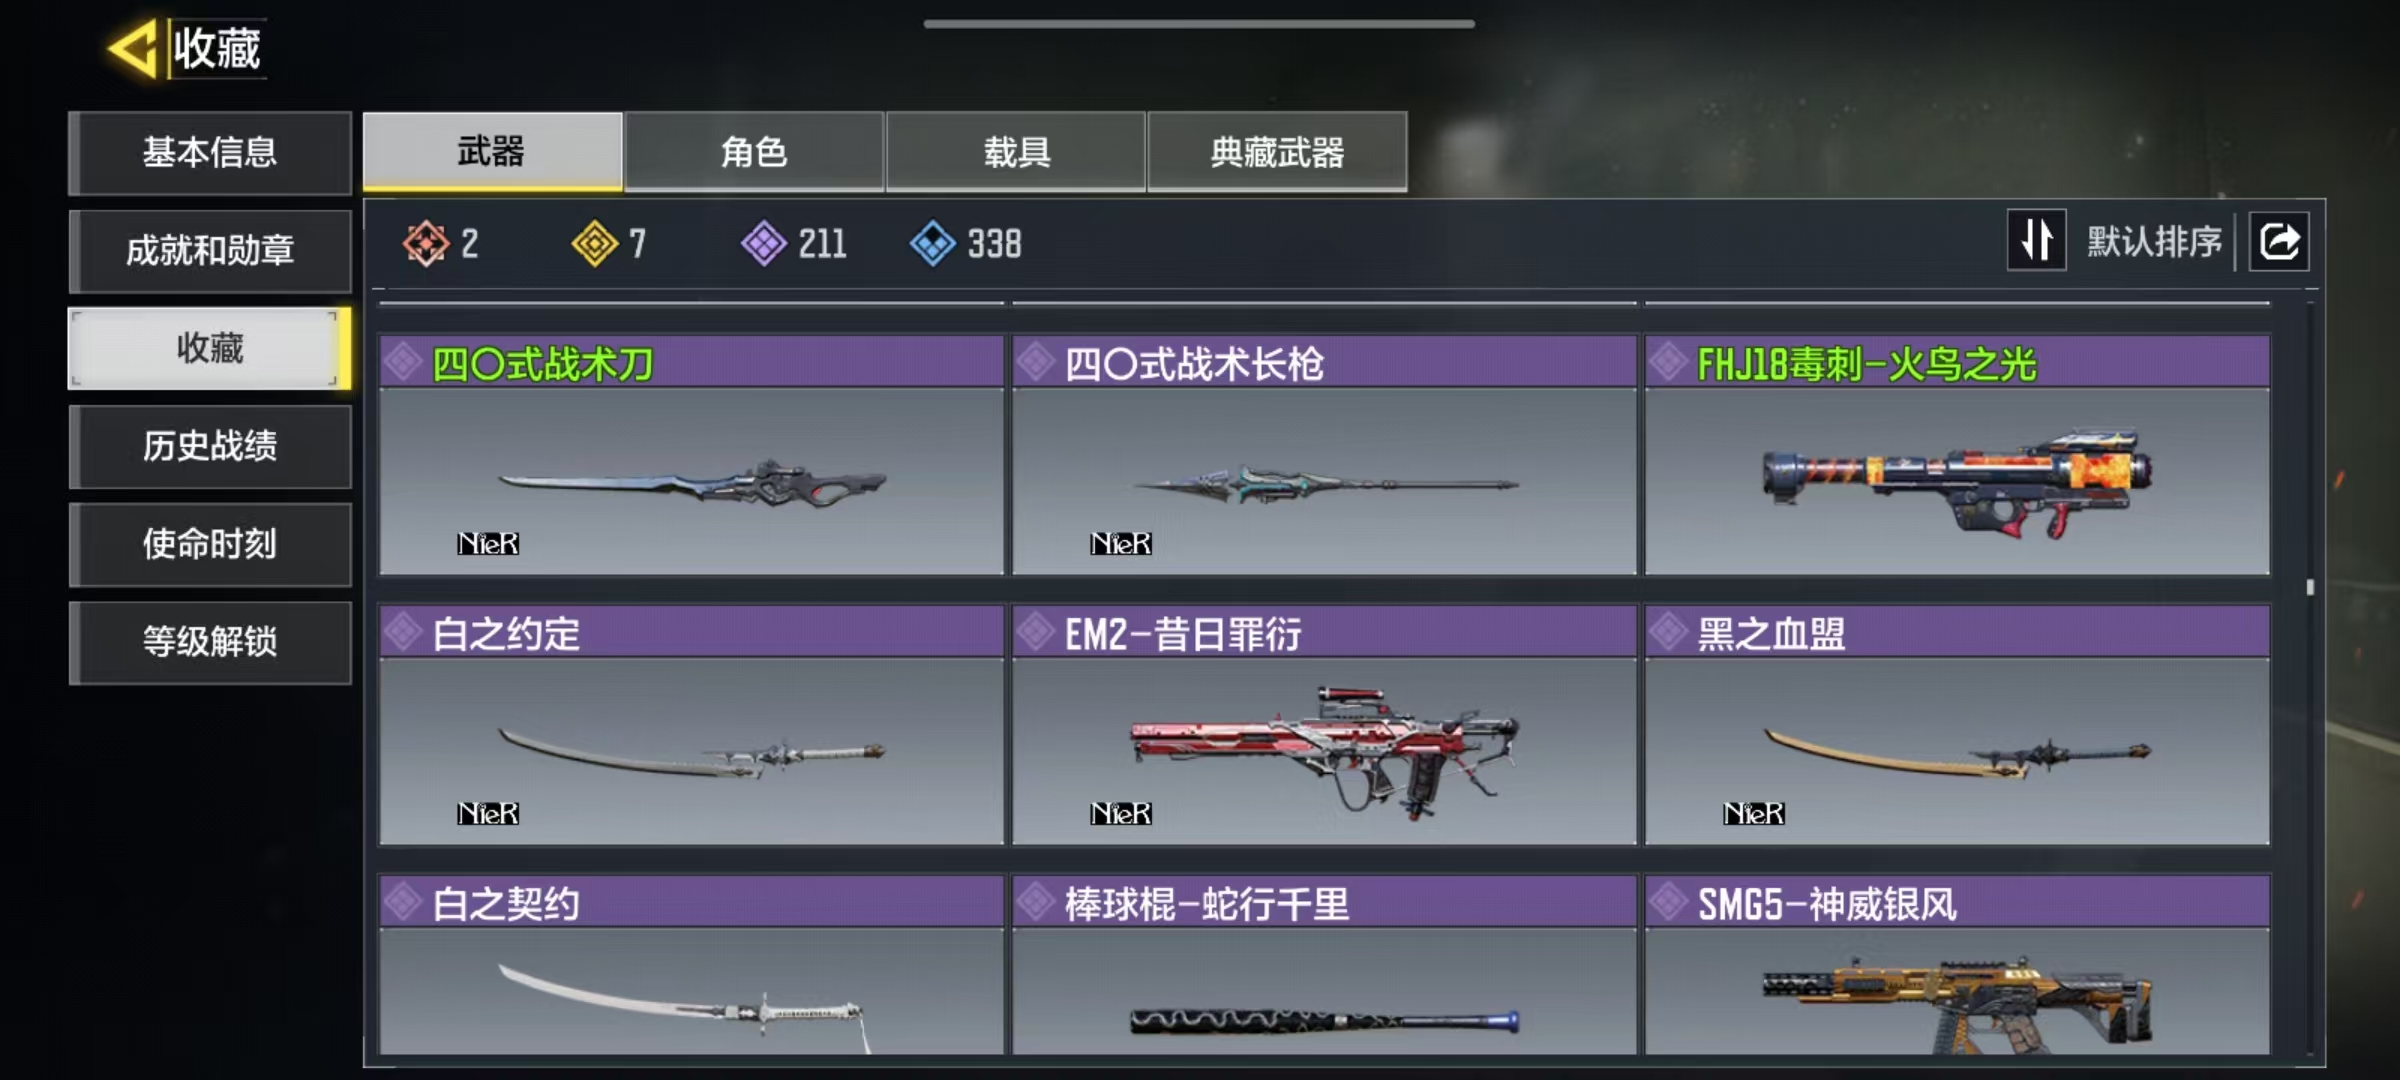Toggle the sort order arrows icon

point(2036,241)
